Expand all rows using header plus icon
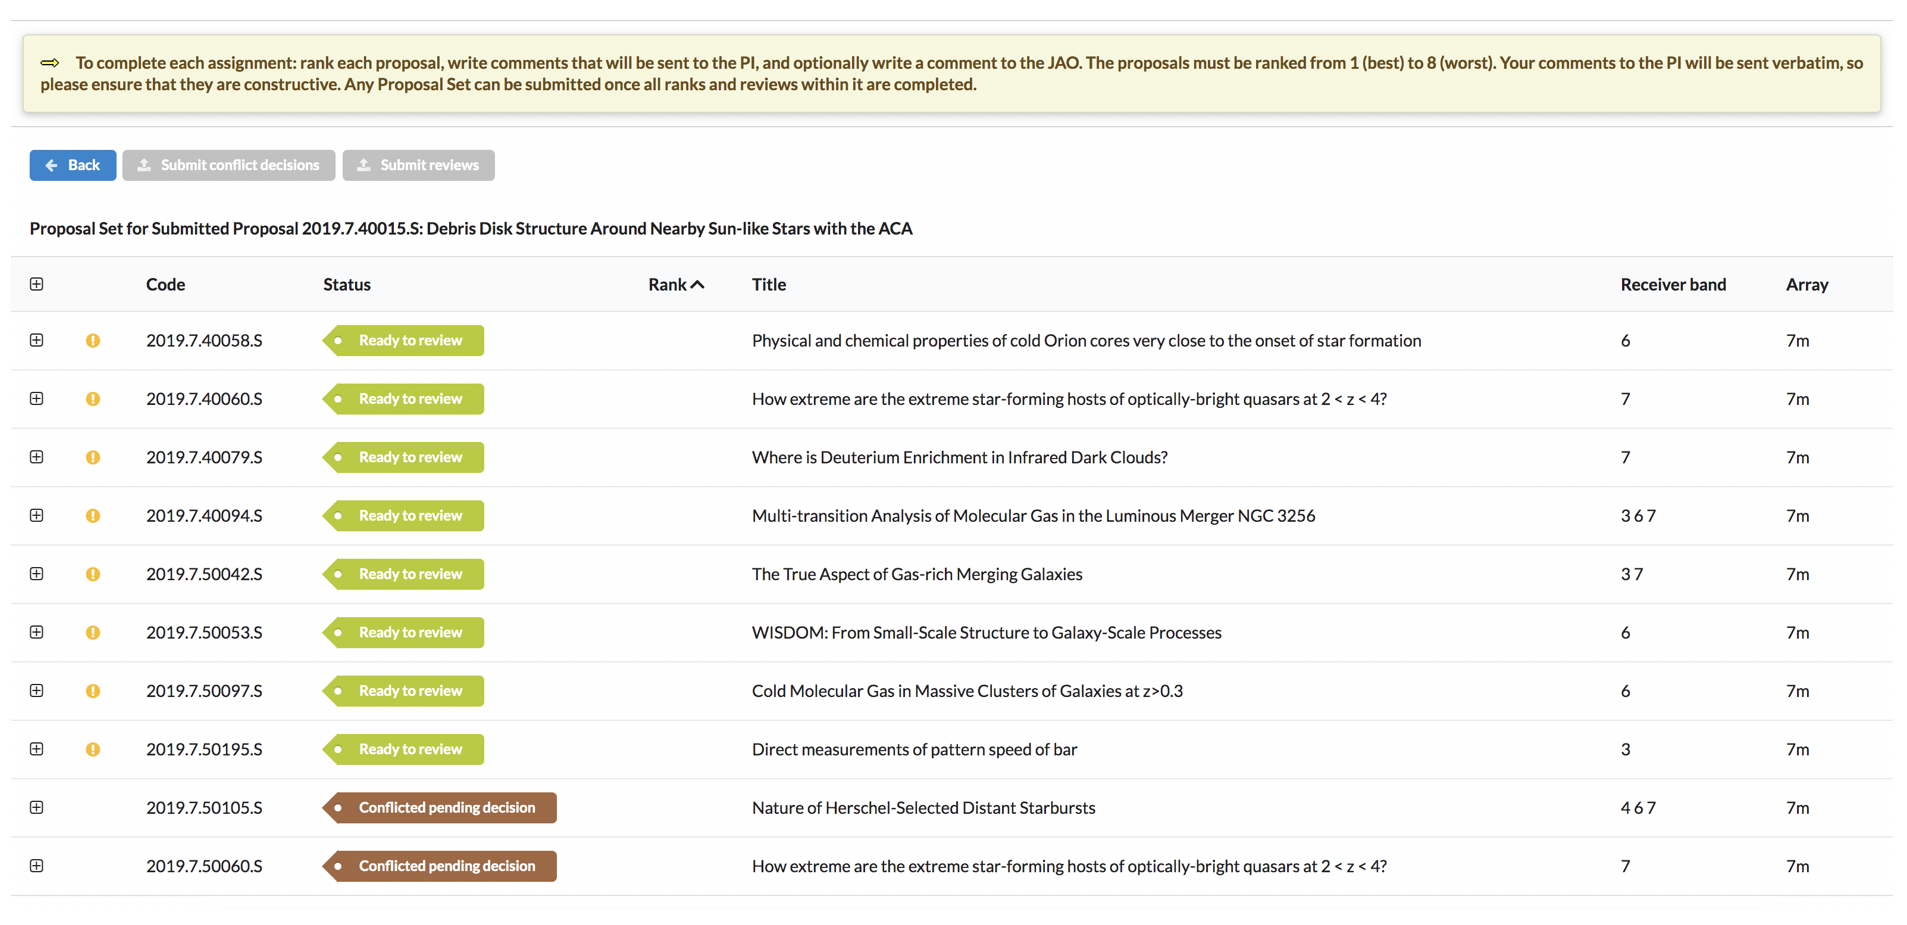 click(x=37, y=284)
